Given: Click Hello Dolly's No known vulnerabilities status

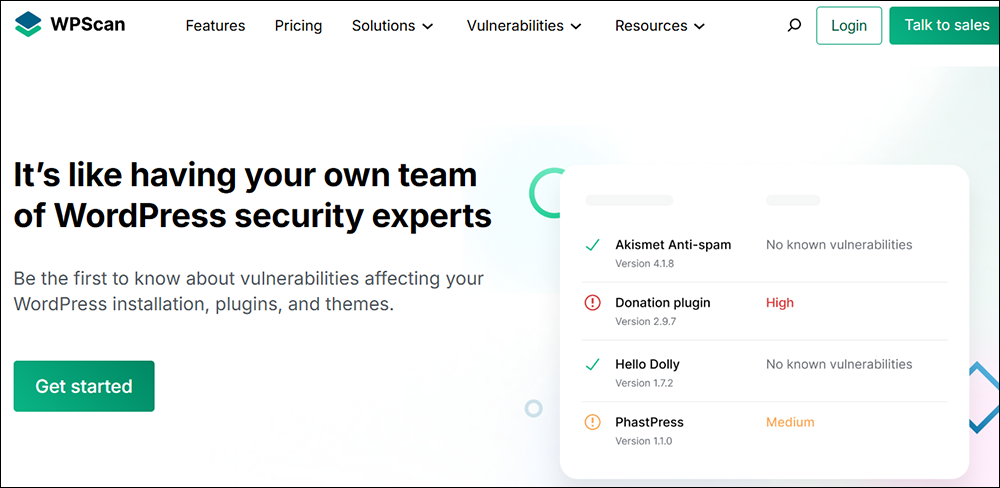Looking at the screenshot, I should [x=839, y=364].
